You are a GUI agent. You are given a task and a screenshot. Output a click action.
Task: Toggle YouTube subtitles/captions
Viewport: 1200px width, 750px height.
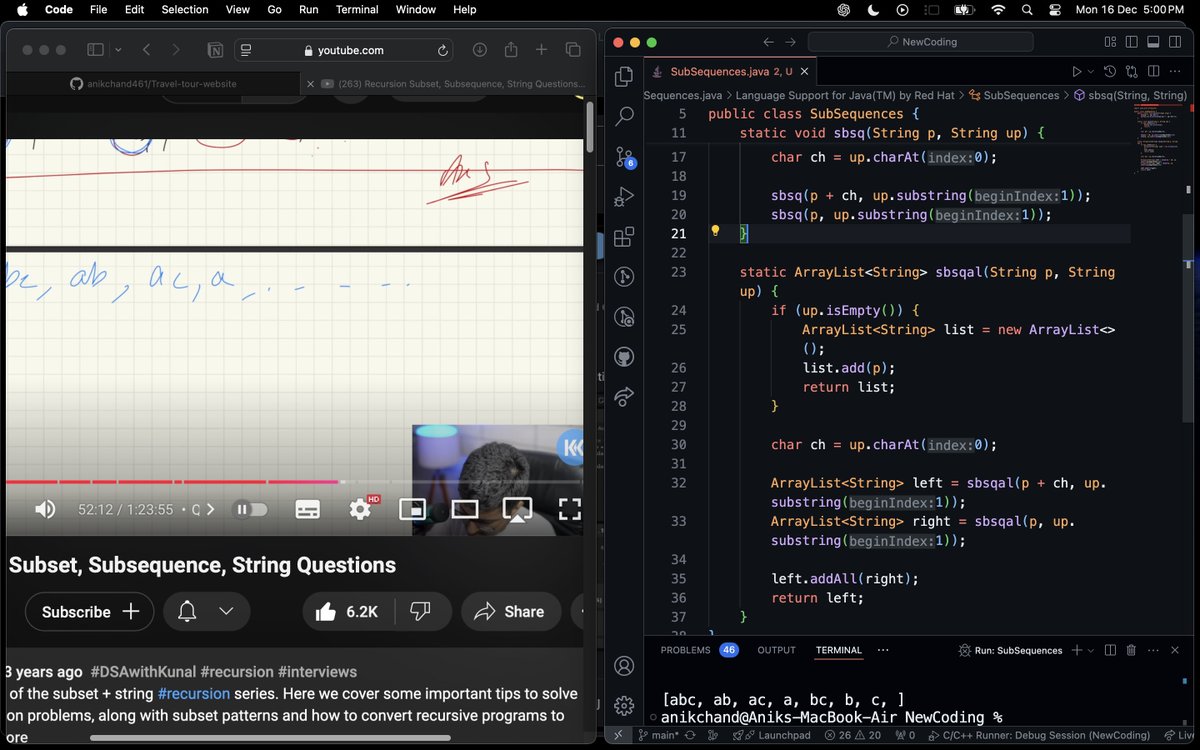pyautogui.click(x=307, y=509)
